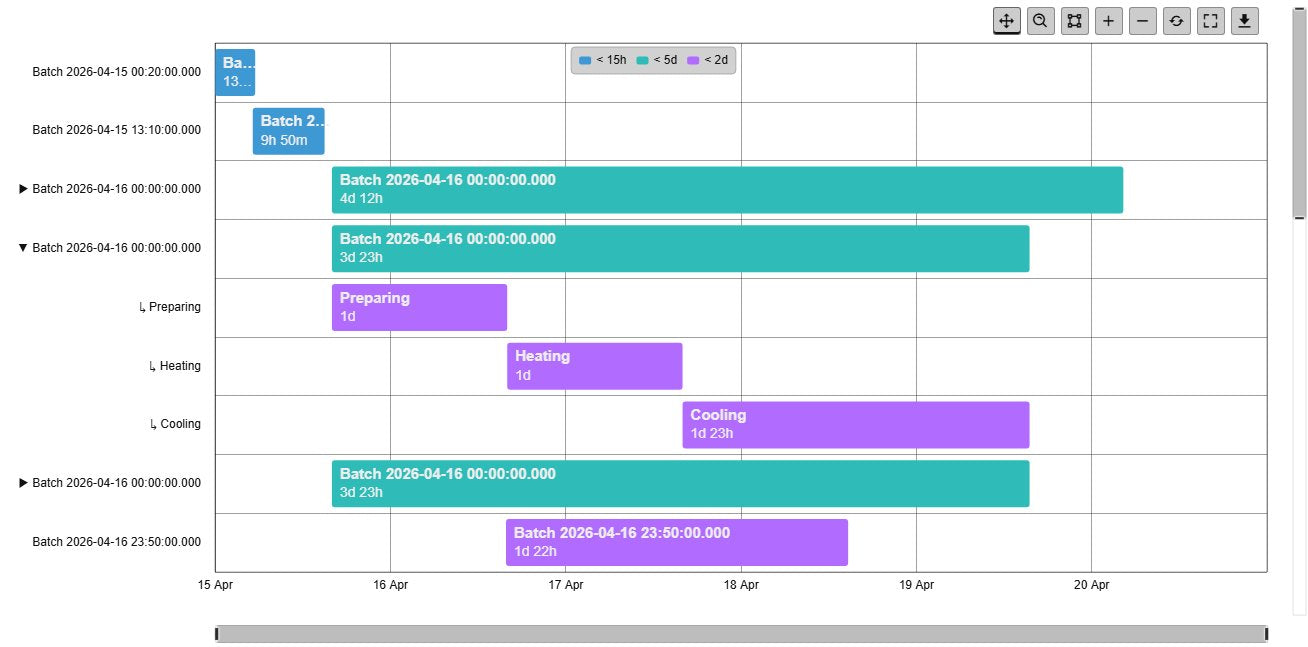Grab the left grip of the horizontal scrollbar
Viewport: 1308px width, 647px height.
coord(217,634)
